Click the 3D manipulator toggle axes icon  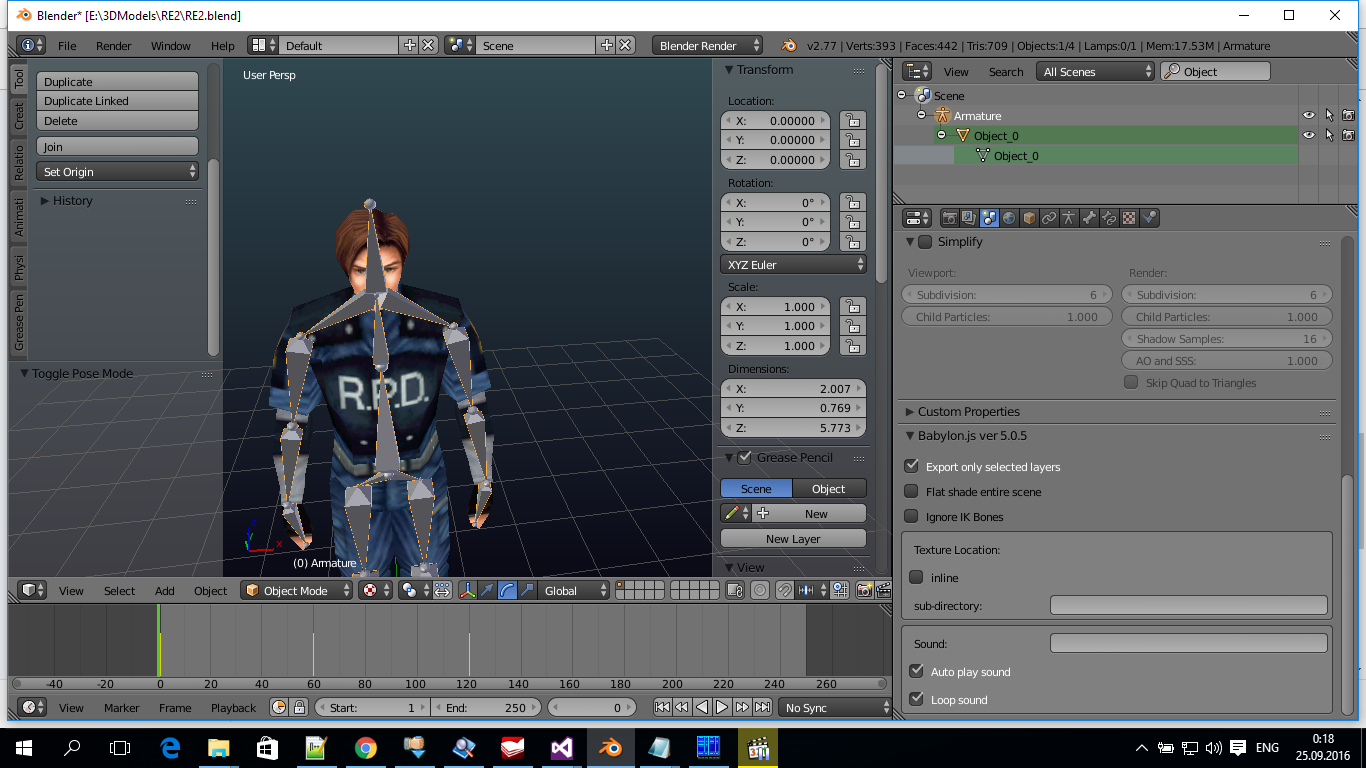click(x=468, y=591)
